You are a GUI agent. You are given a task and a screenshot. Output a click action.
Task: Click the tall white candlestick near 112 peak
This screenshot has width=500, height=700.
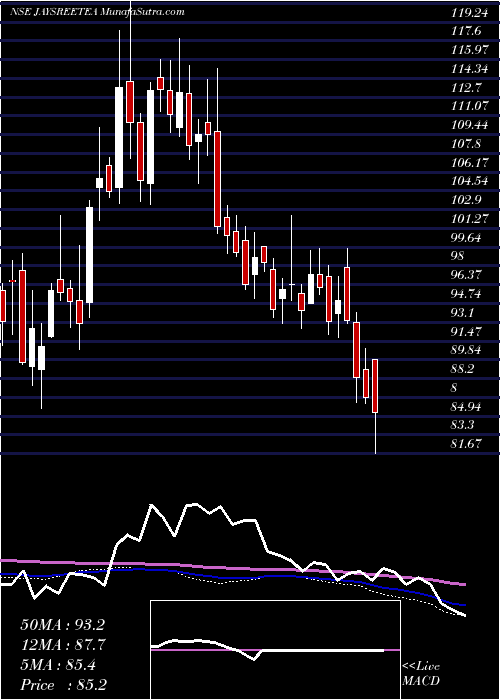pyautogui.click(x=119, y=138)
